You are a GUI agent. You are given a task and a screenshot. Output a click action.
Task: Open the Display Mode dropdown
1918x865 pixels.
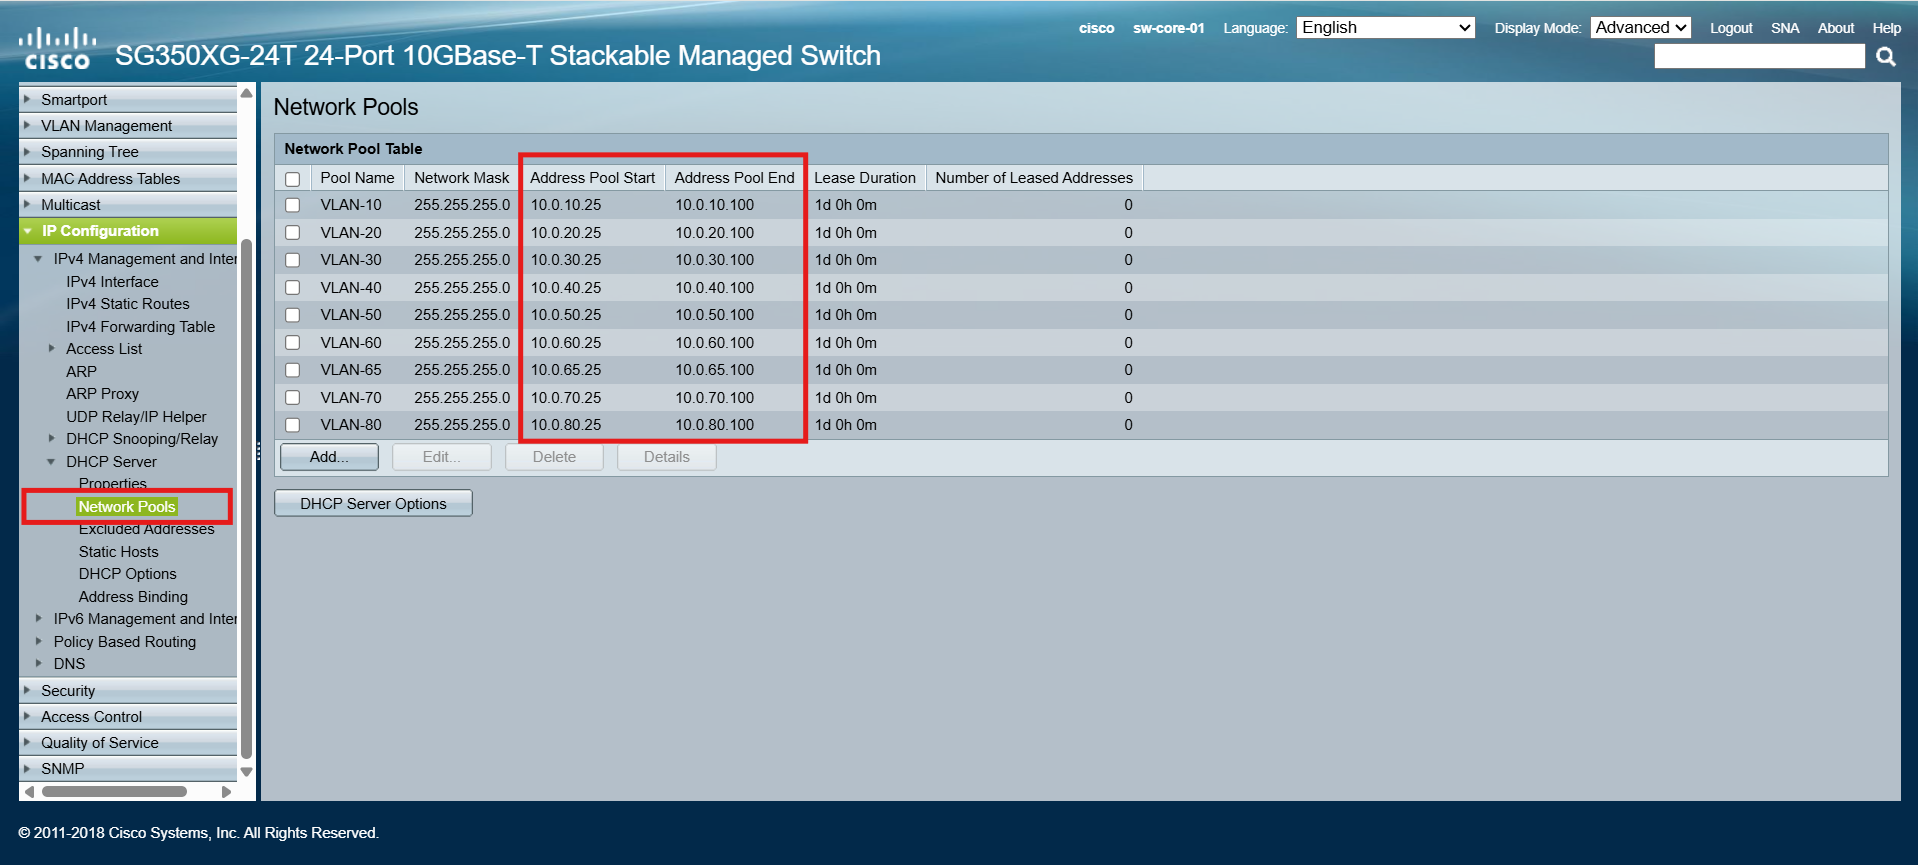pyautogui.click(x=1640, y=28)
